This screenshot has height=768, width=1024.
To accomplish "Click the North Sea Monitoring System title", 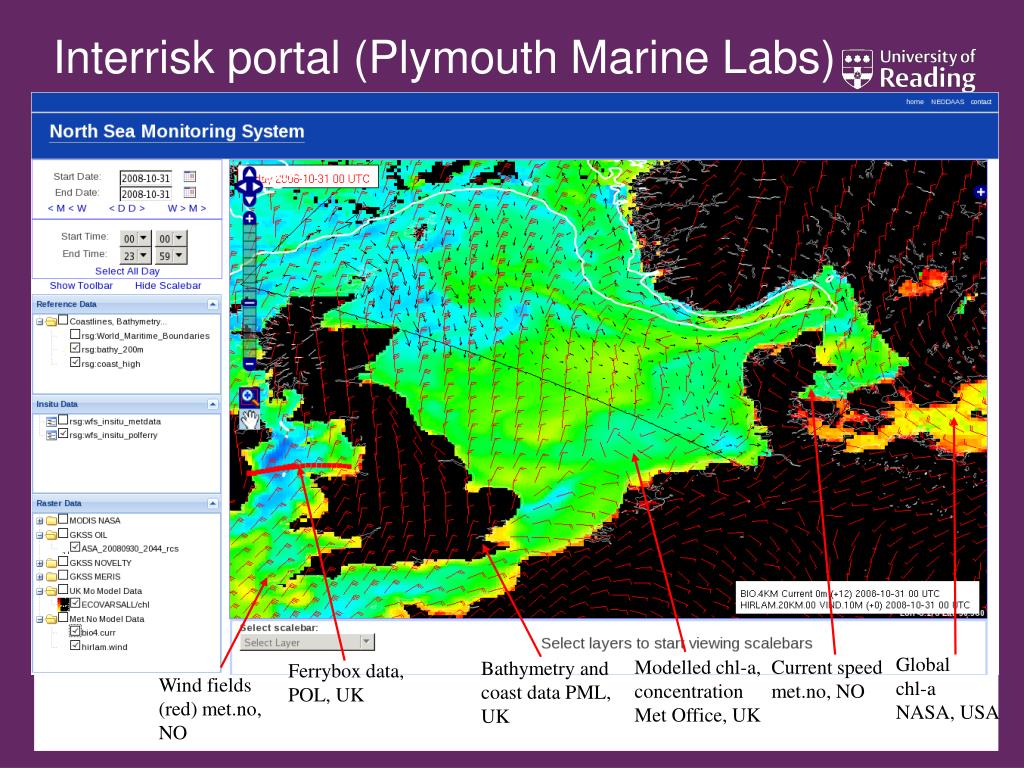I will pyautogui.click(x=177, y=131).
